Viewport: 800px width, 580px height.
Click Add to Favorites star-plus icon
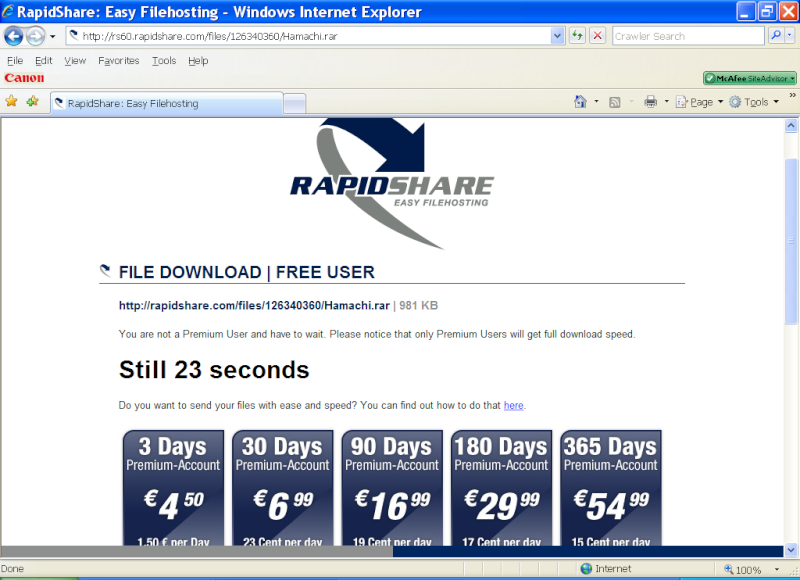pyautogui.click(x=33, y=102)
